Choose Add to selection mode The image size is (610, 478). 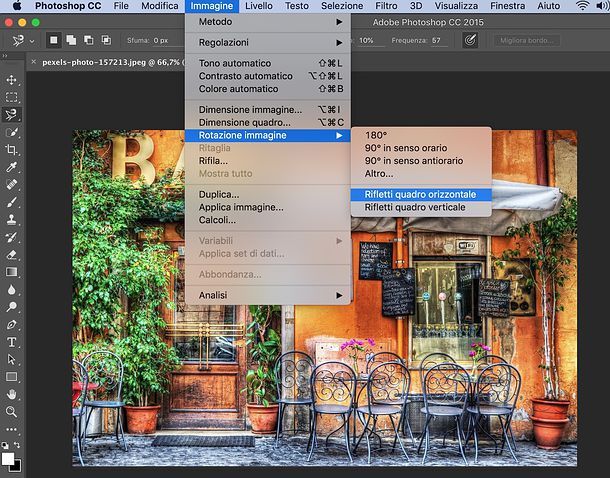point(71,40)
